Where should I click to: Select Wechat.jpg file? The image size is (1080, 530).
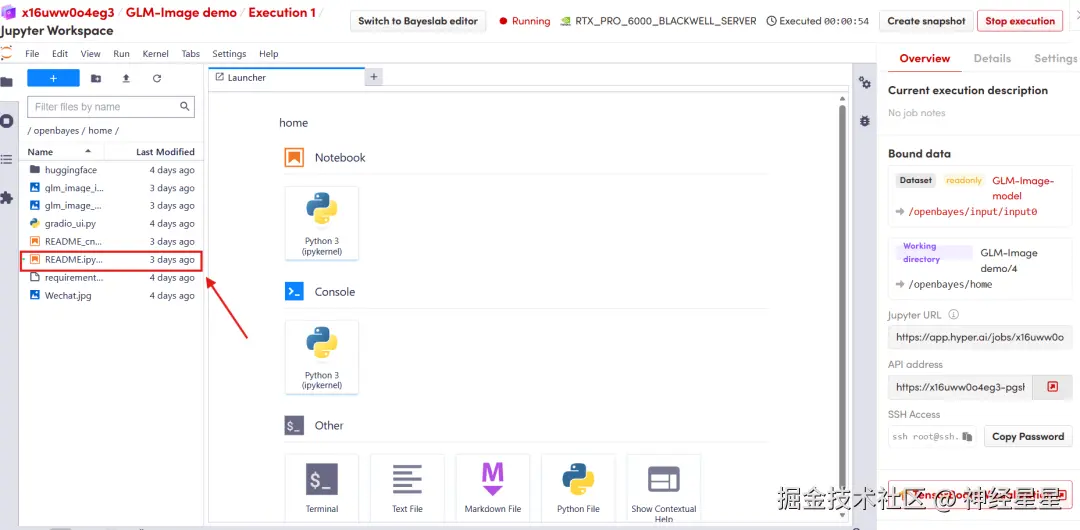click(x=112, y=296)
